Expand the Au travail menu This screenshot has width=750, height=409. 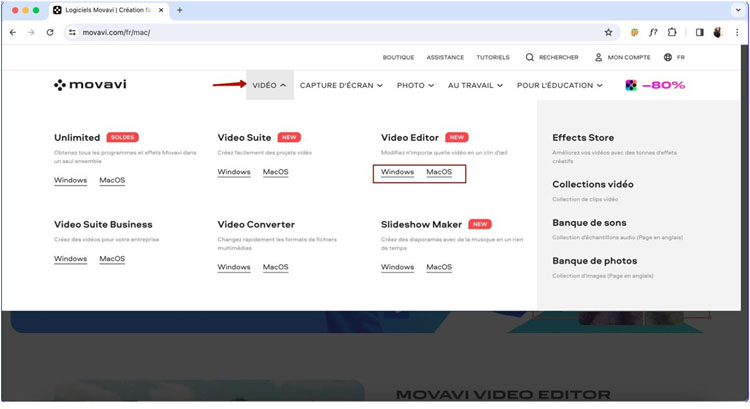click(x=475, y=85)
